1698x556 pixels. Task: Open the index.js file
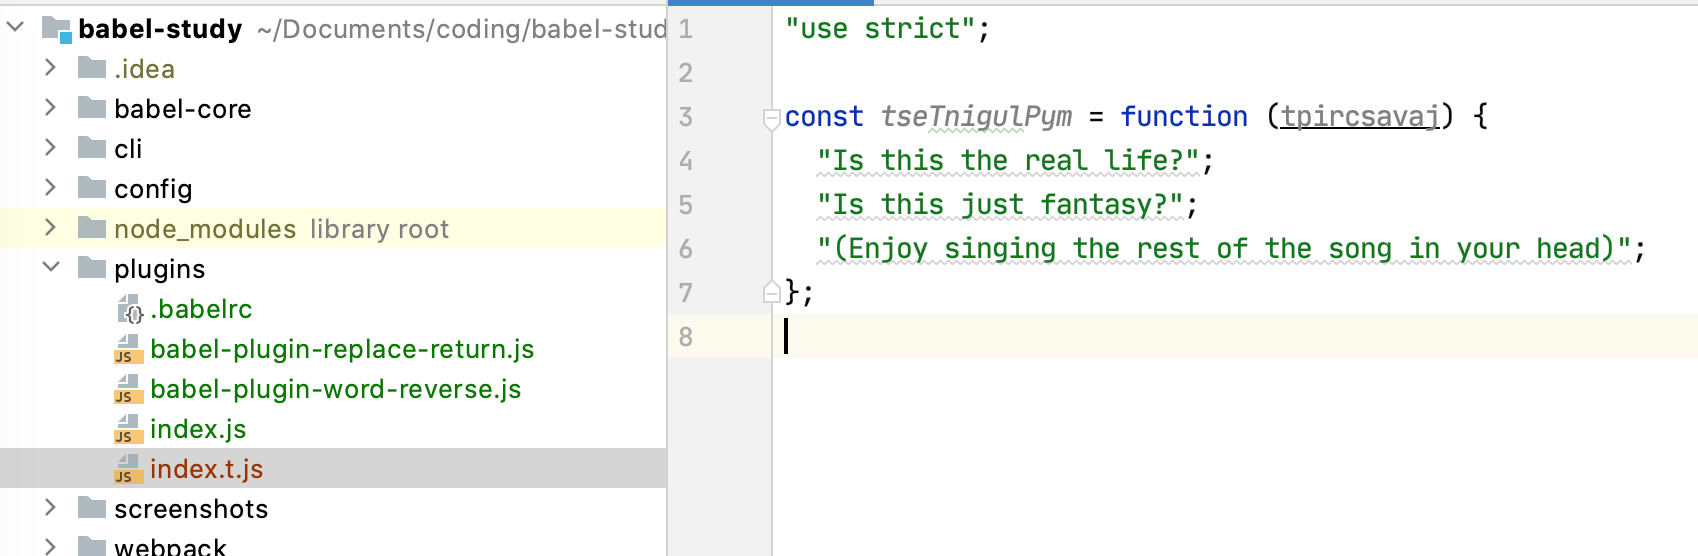click(198, 429)
